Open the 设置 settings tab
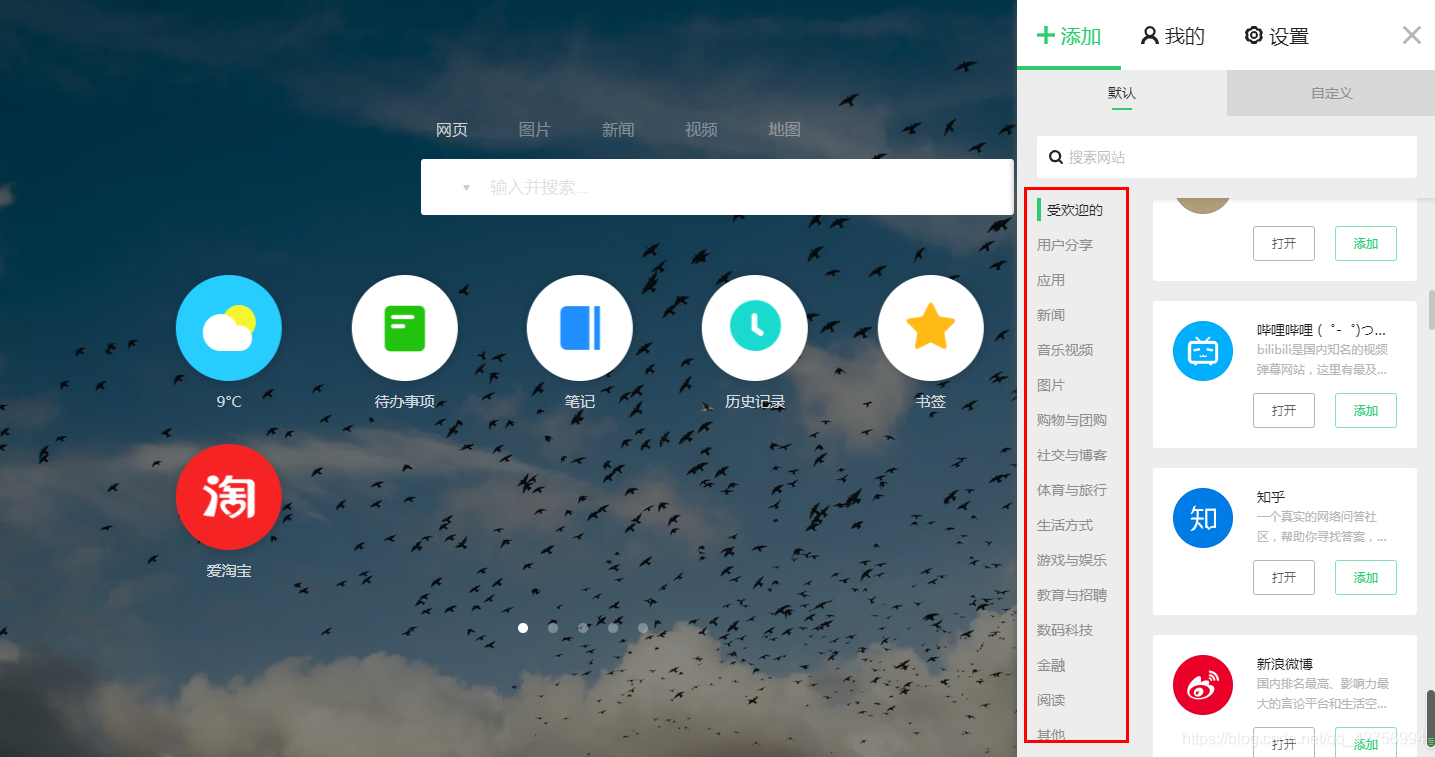 (1277, 37)
